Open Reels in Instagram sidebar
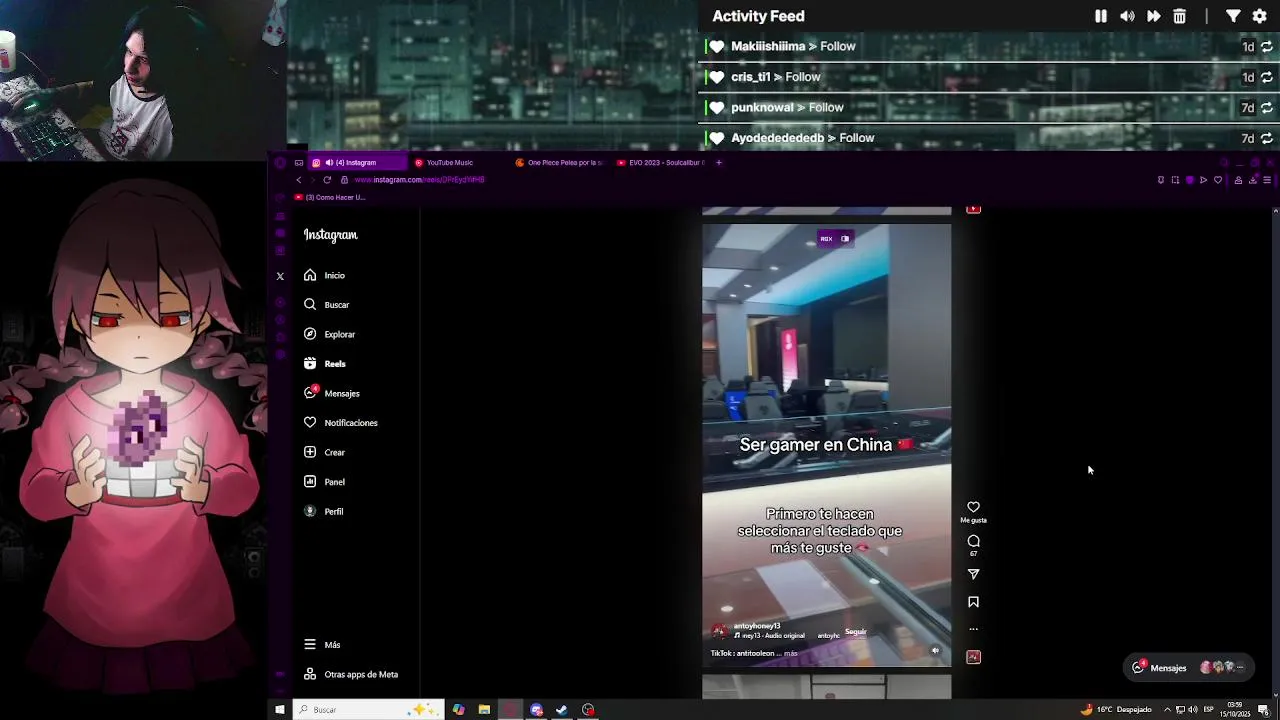This screenshot has width=1280, height=720. tap(325, 364)
